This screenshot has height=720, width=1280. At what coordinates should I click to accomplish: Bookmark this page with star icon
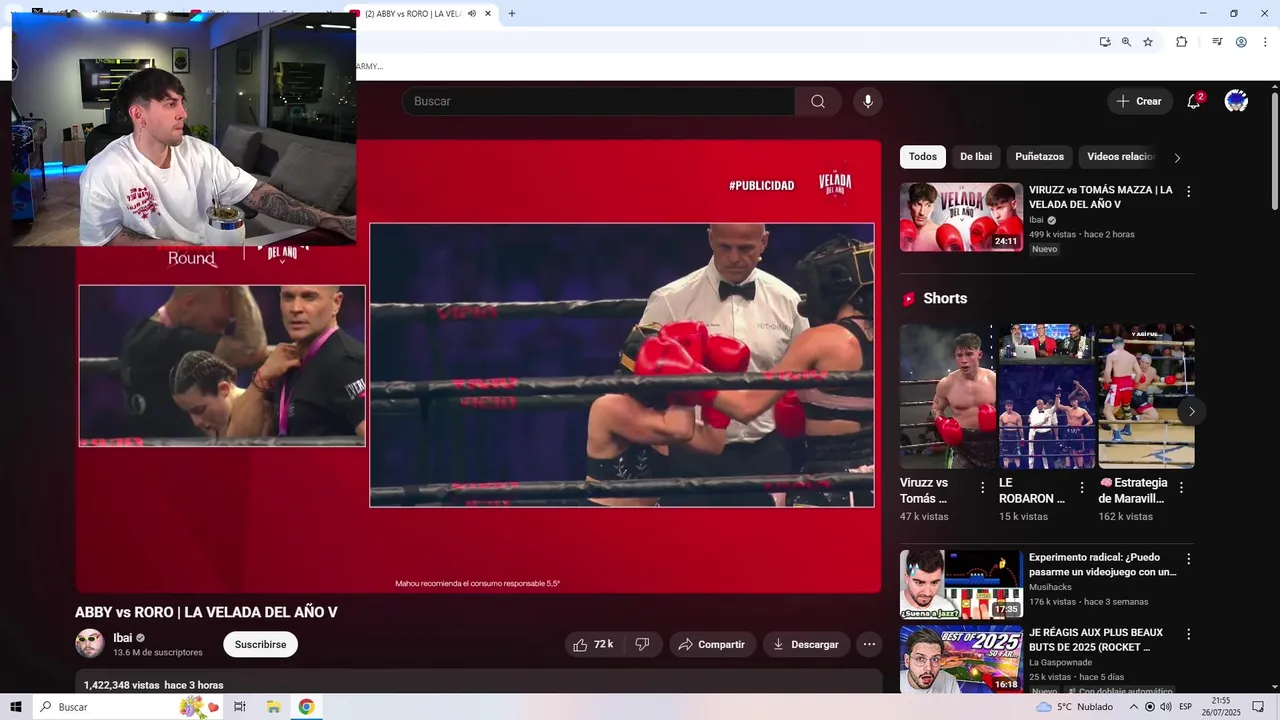(1148, 42)
